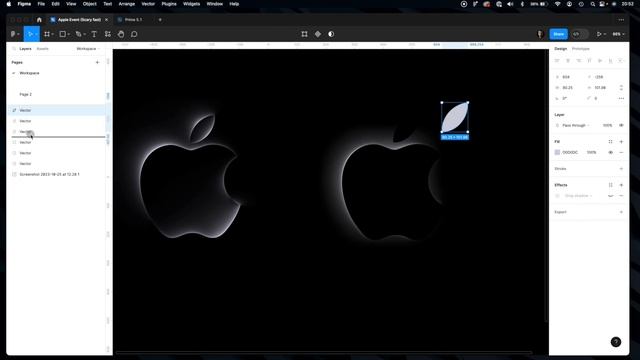Toggle Drop shadow visibility

pos(611,196)
